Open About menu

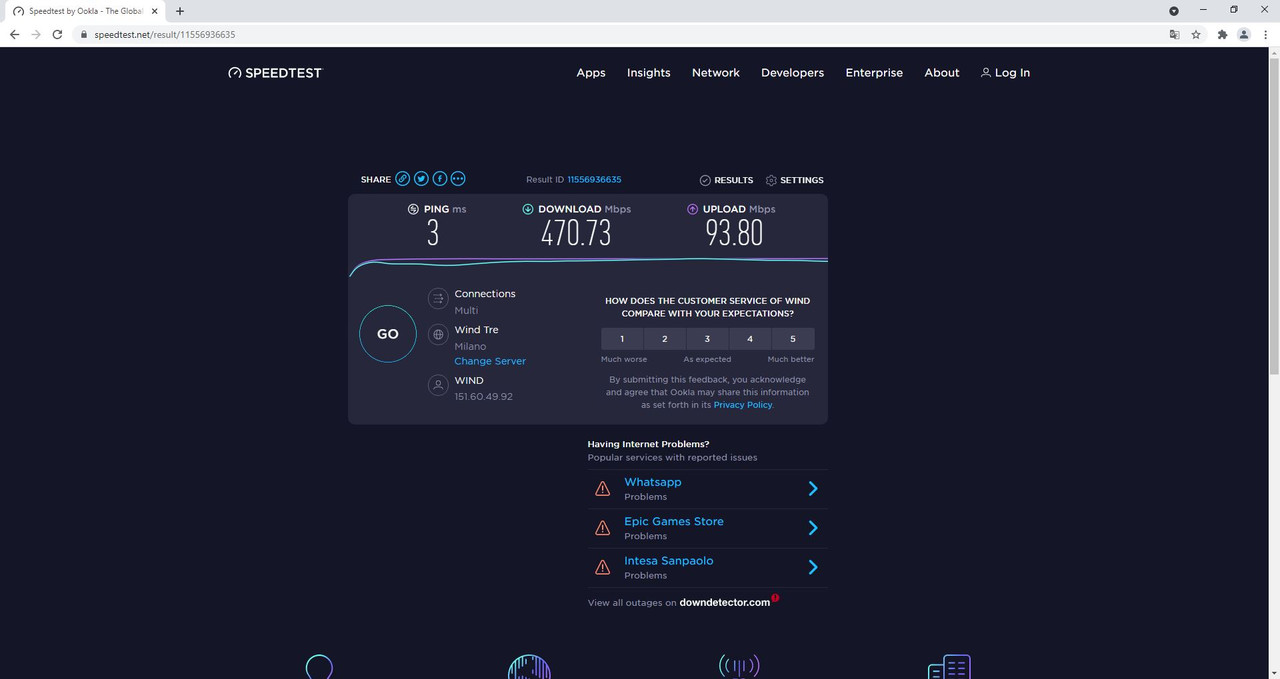[942, 73]
